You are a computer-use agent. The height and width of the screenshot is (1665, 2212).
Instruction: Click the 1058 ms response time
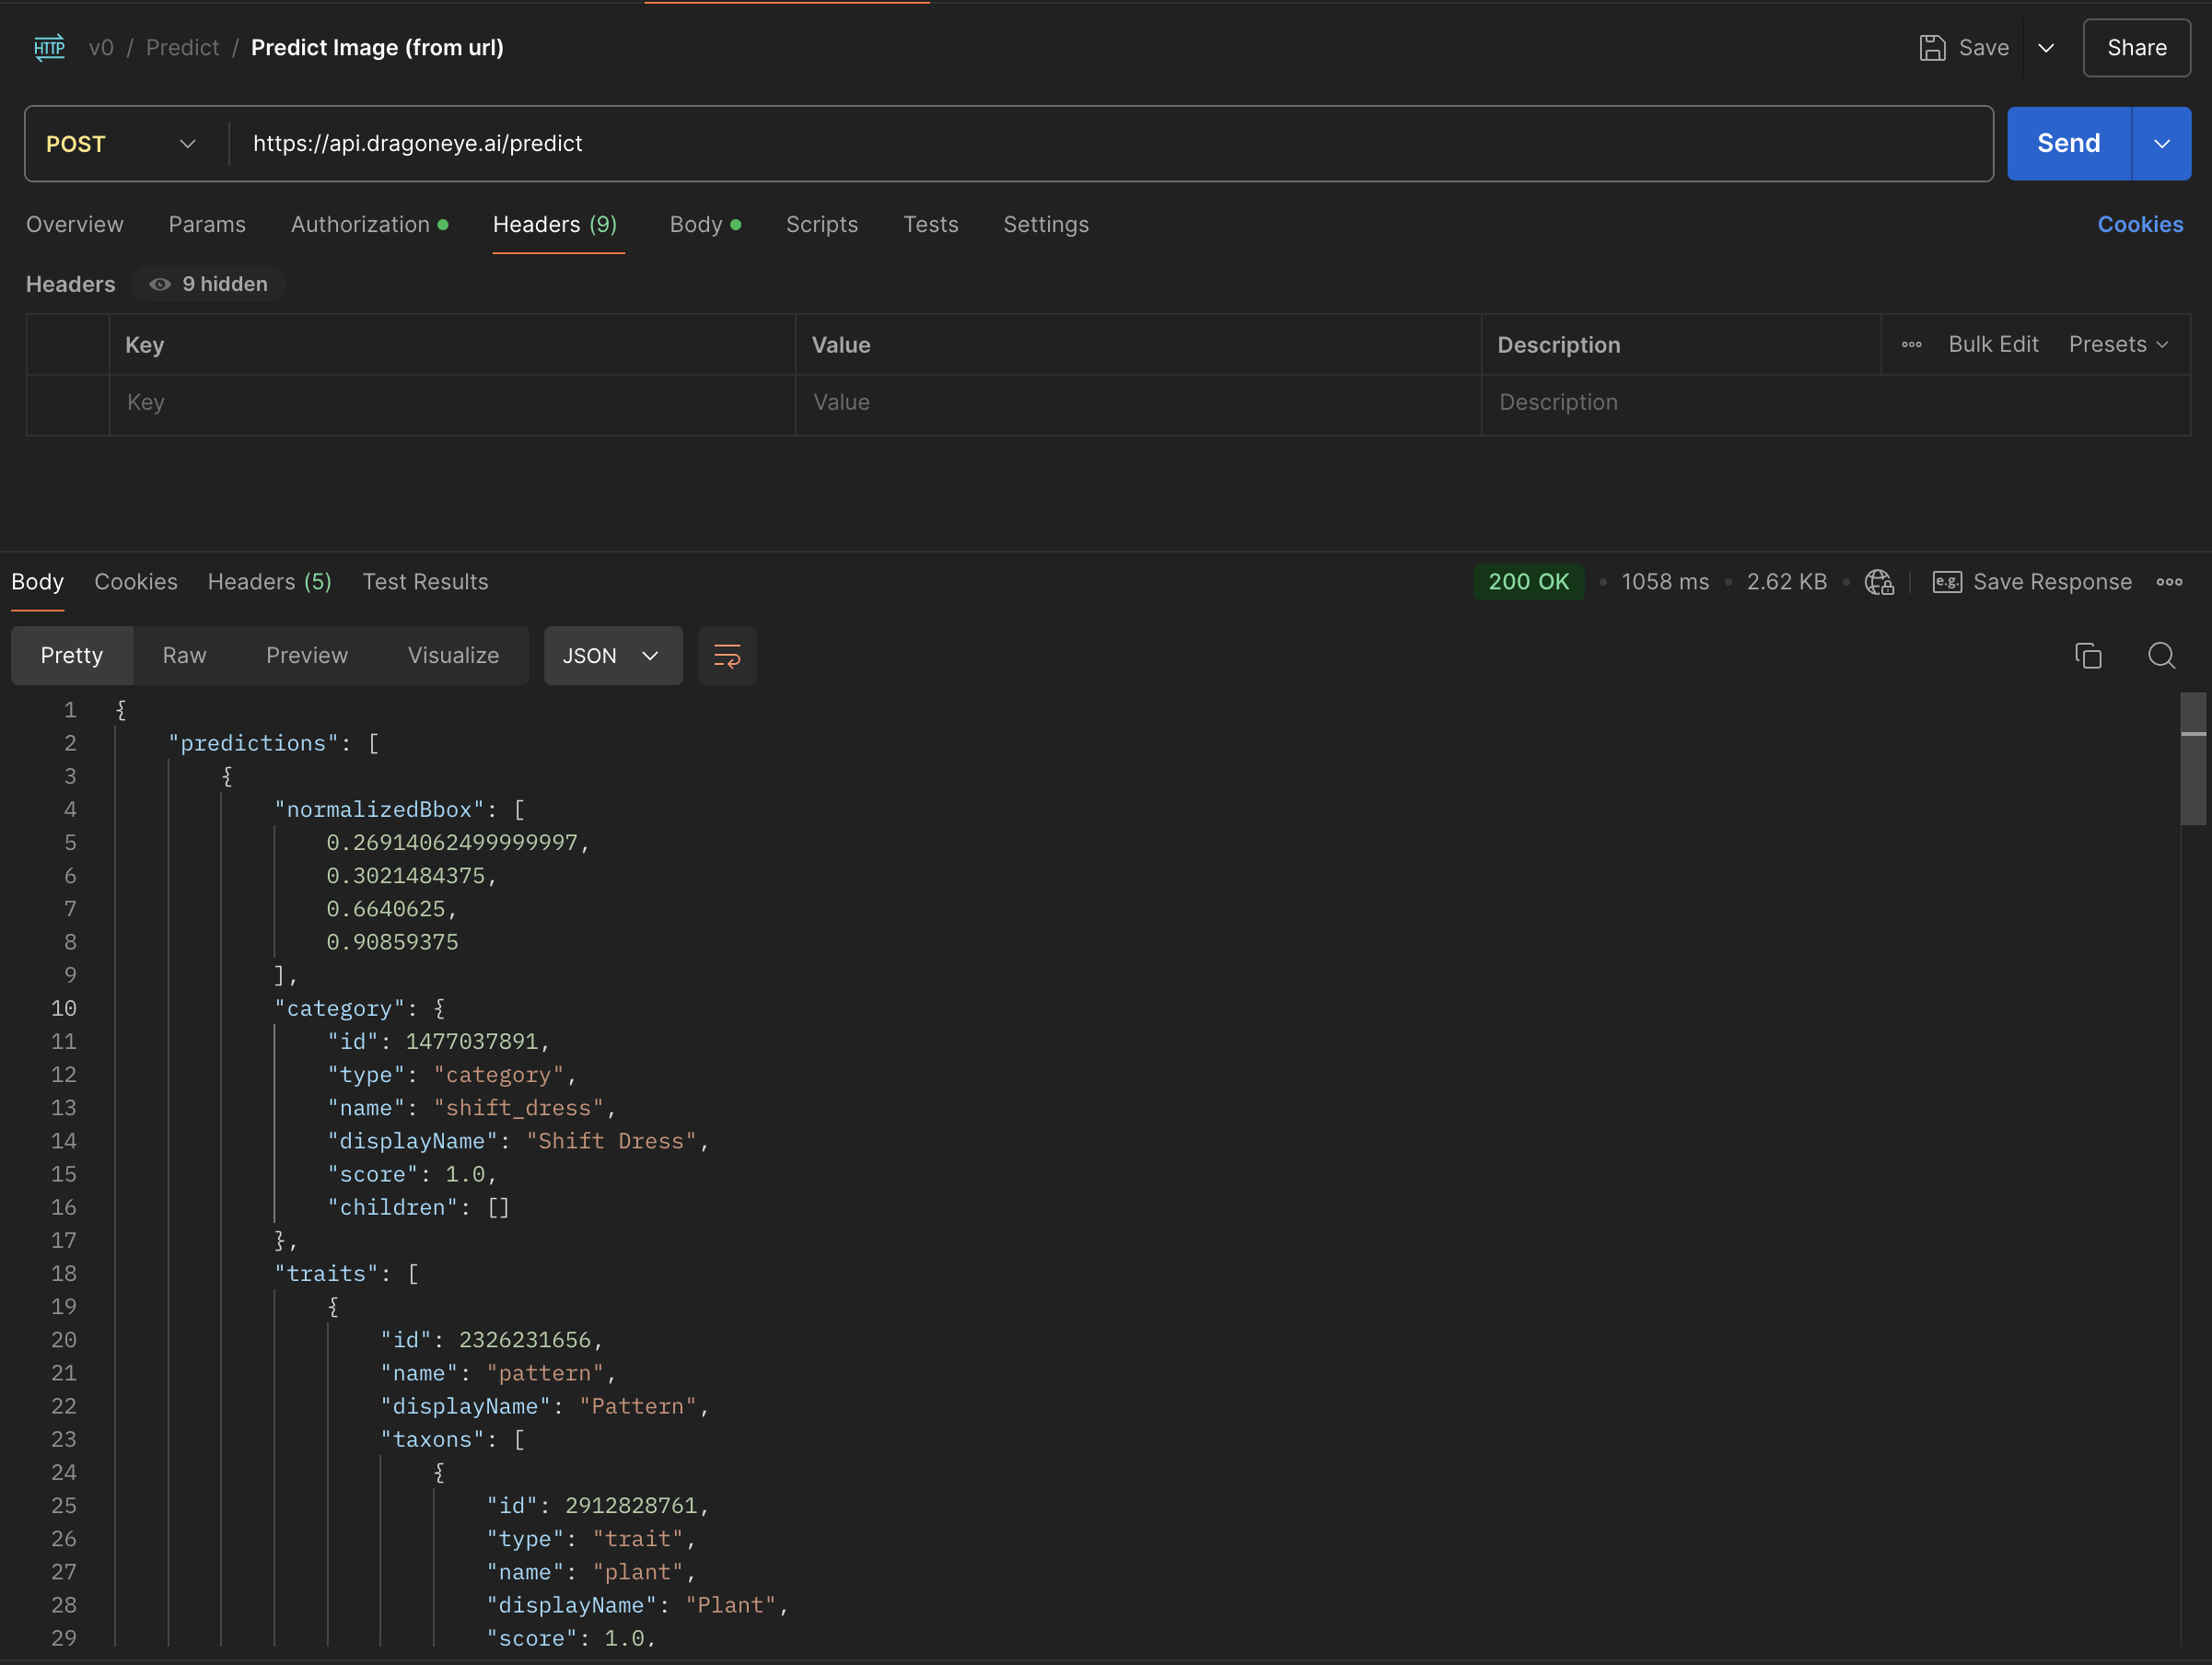(x=1665, y=582)
